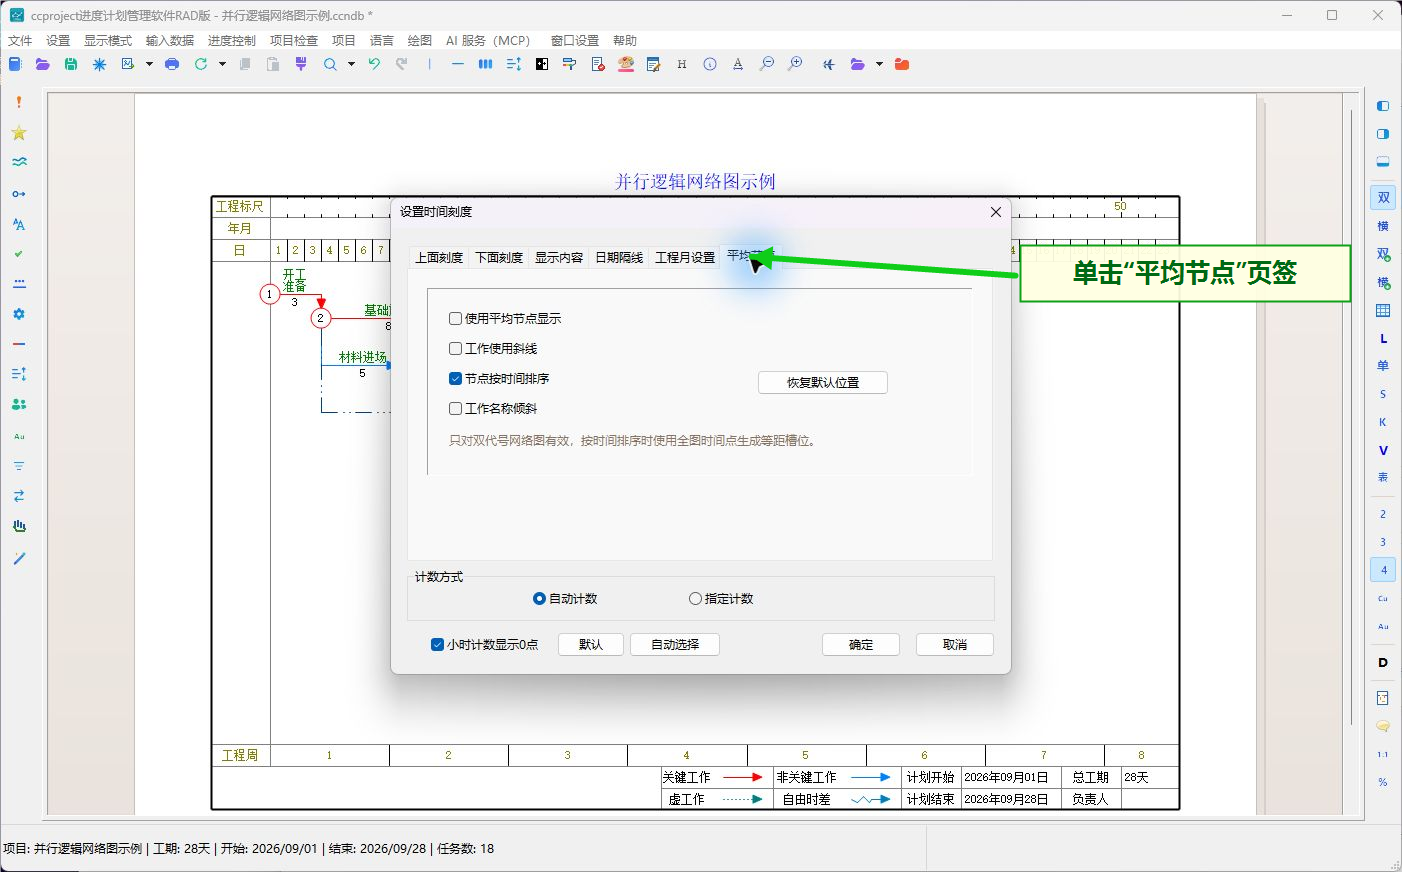The image size is (1402, 872).
Task: Open file with the purple folder icon
Action: click(42, 64)
